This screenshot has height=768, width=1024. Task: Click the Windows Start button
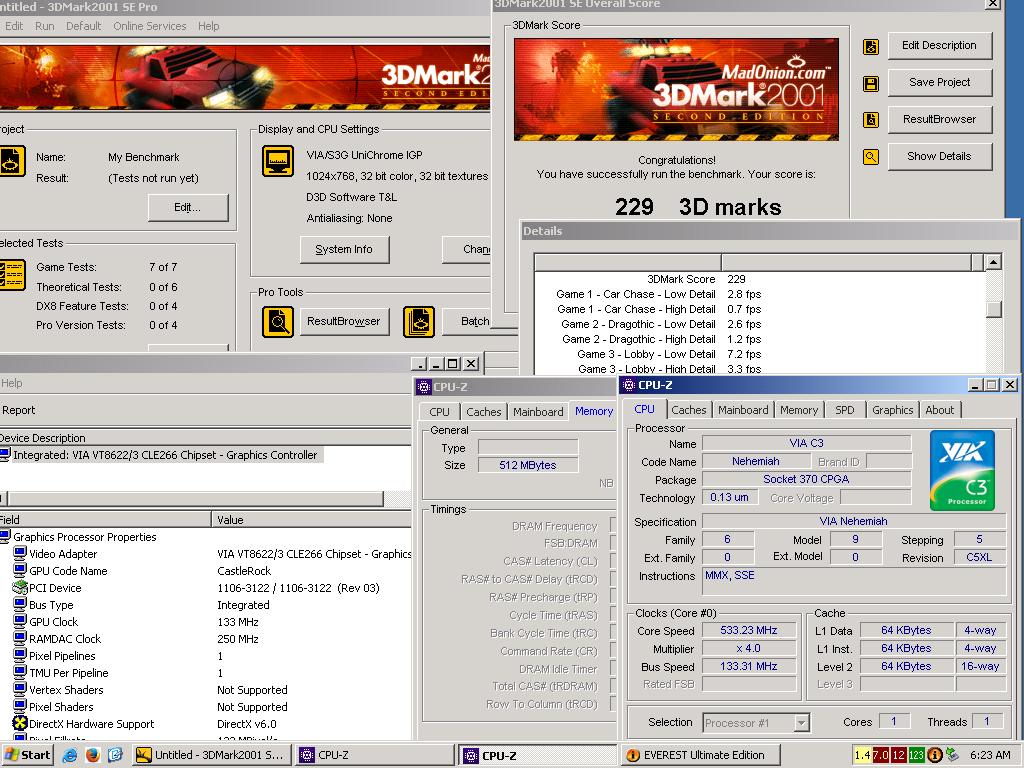click(27, 755)
